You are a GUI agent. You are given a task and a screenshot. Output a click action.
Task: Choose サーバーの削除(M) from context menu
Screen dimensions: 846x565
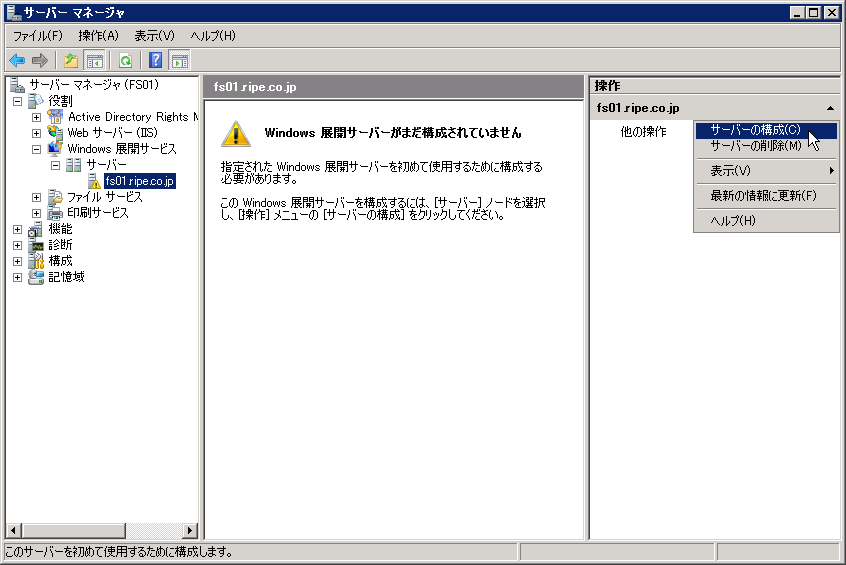coord(766,146)
